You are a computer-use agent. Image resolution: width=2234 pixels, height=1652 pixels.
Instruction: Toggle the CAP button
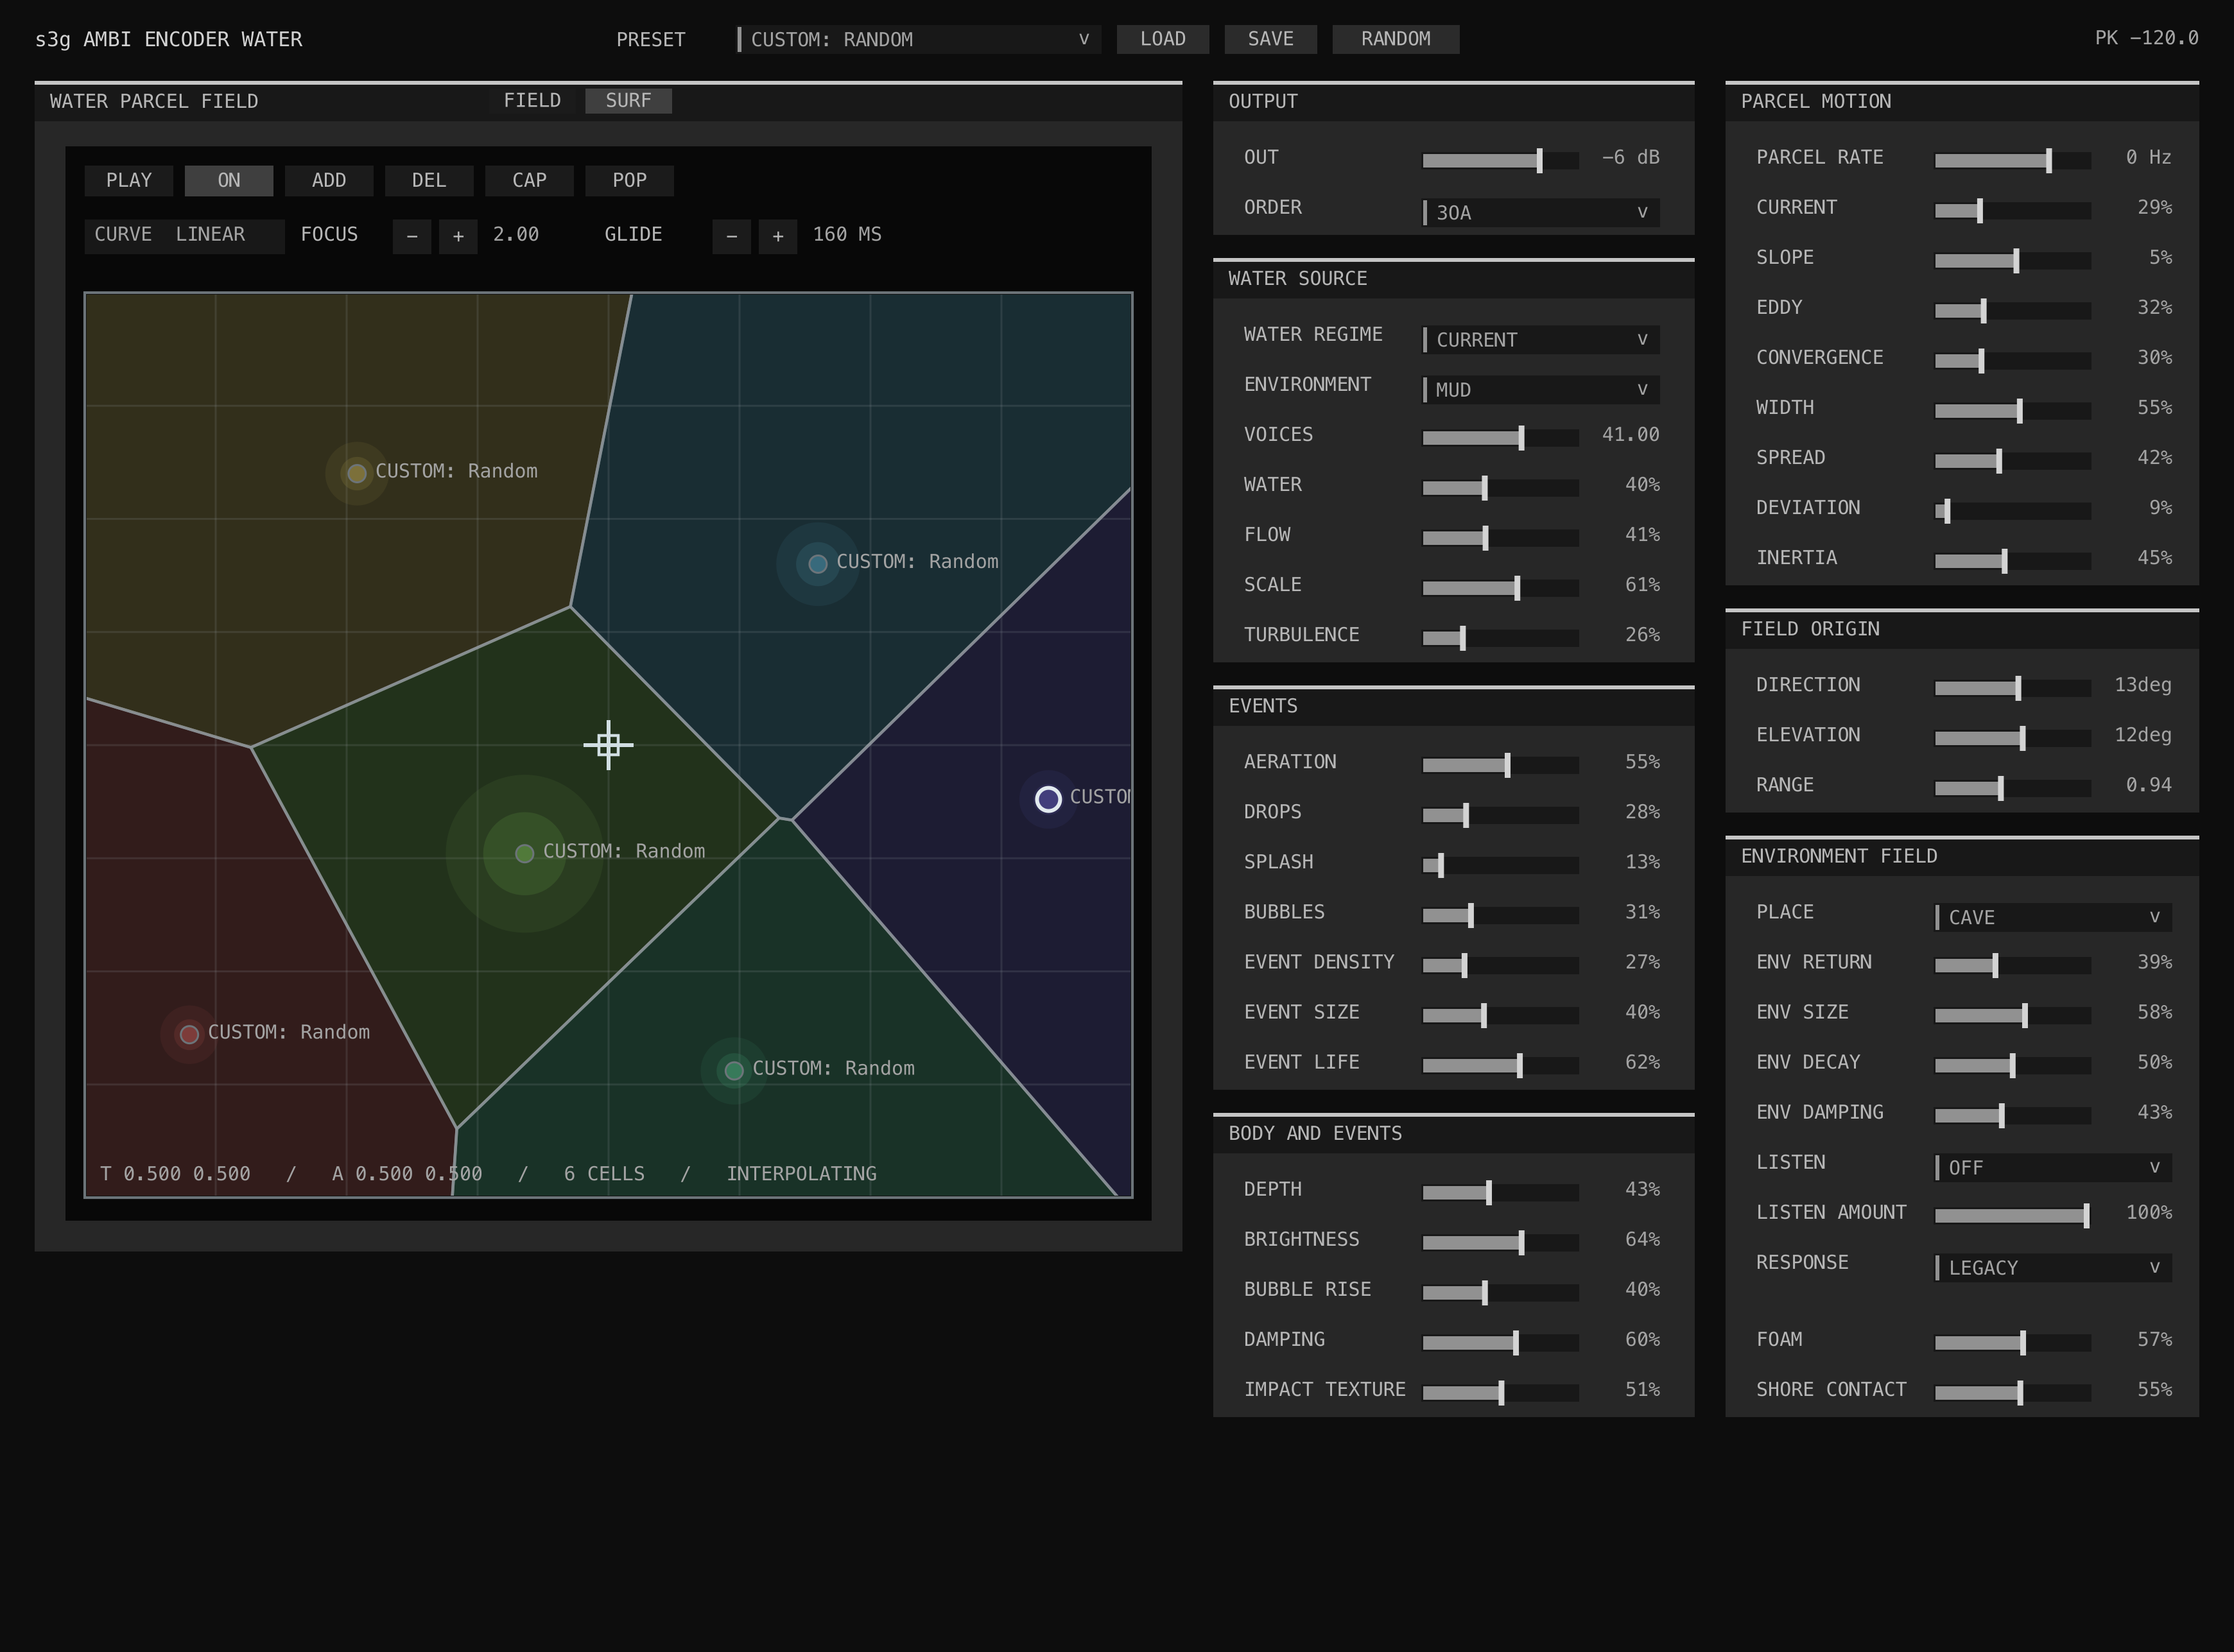(529, 181)
